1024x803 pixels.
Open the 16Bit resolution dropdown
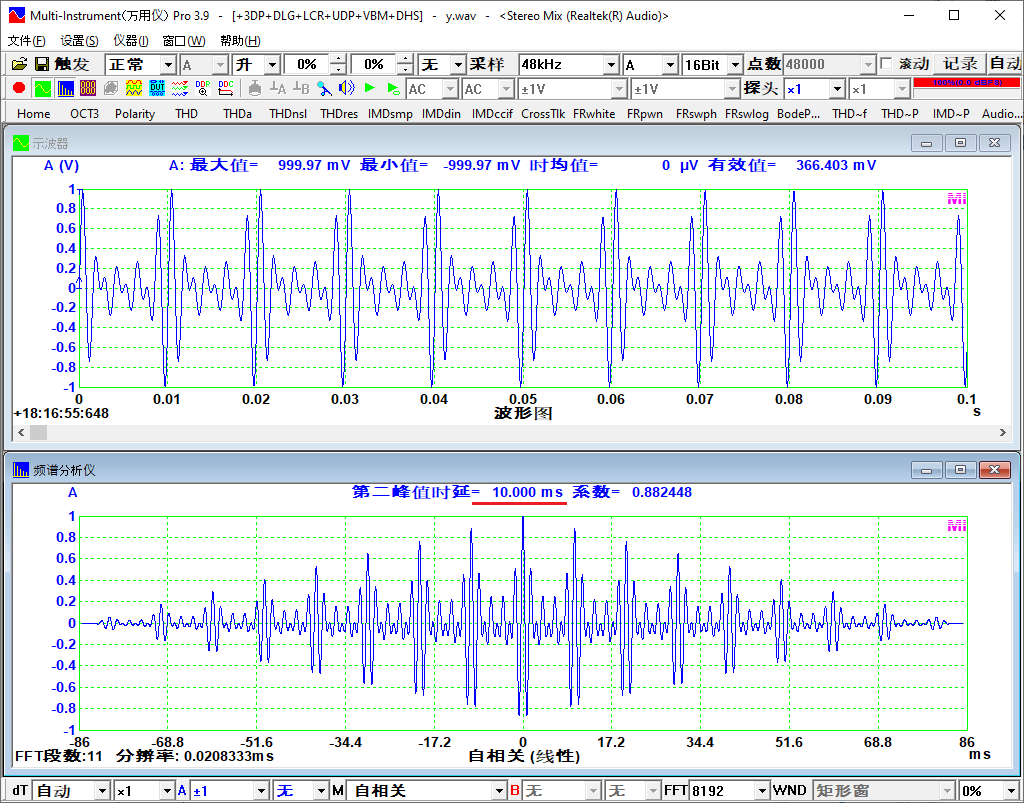[735, 65]
